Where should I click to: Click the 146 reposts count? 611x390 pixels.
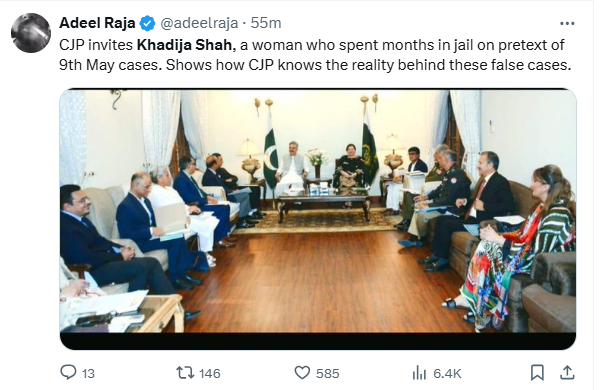pos(210,374)
